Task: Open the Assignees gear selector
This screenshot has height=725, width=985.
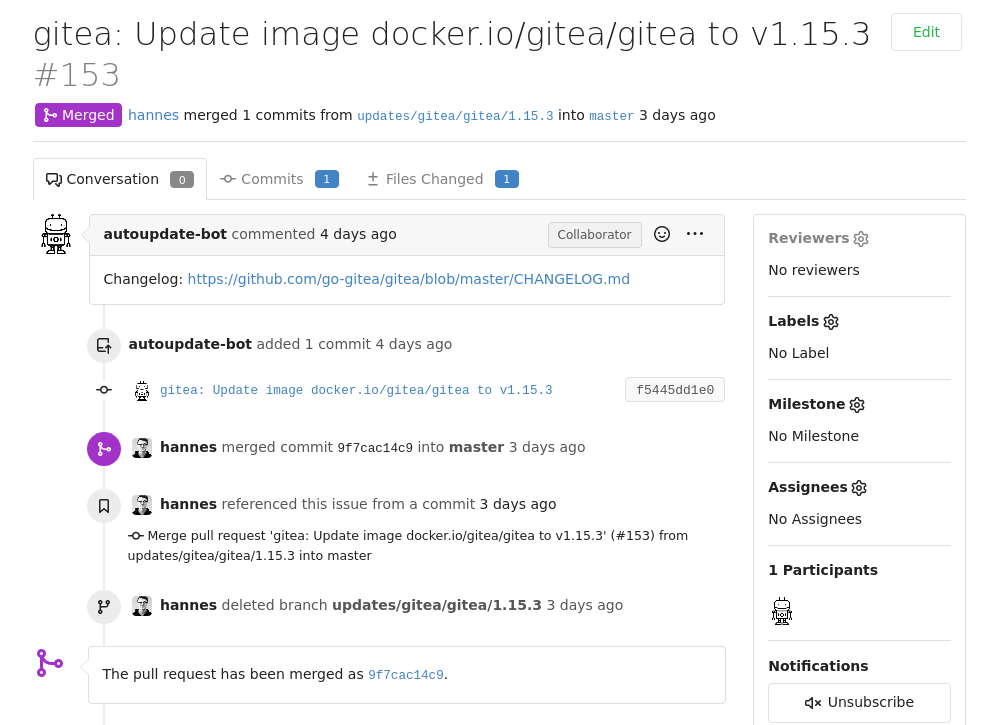Action: (x=859, y=488)
